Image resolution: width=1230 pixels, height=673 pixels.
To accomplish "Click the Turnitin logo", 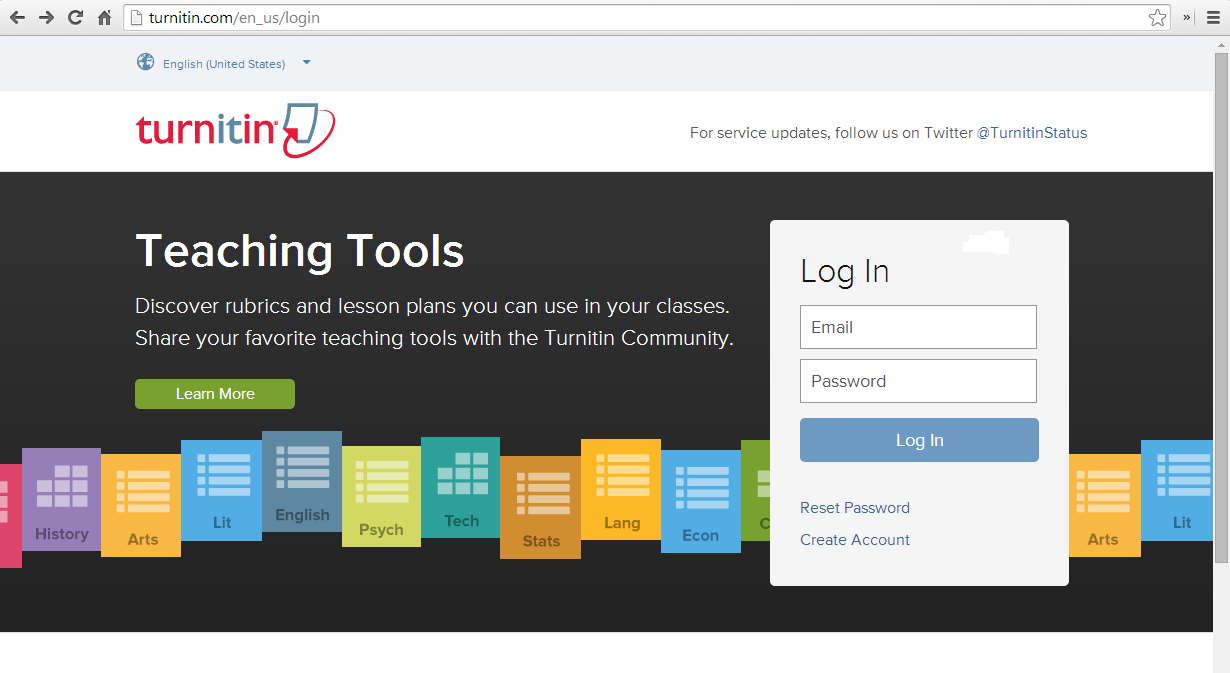I will [x=235, y=130].
